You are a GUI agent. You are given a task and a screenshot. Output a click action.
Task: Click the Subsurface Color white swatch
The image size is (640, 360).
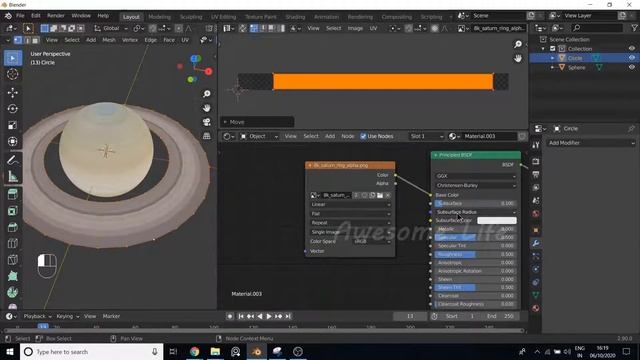click(x=497, y=220)
